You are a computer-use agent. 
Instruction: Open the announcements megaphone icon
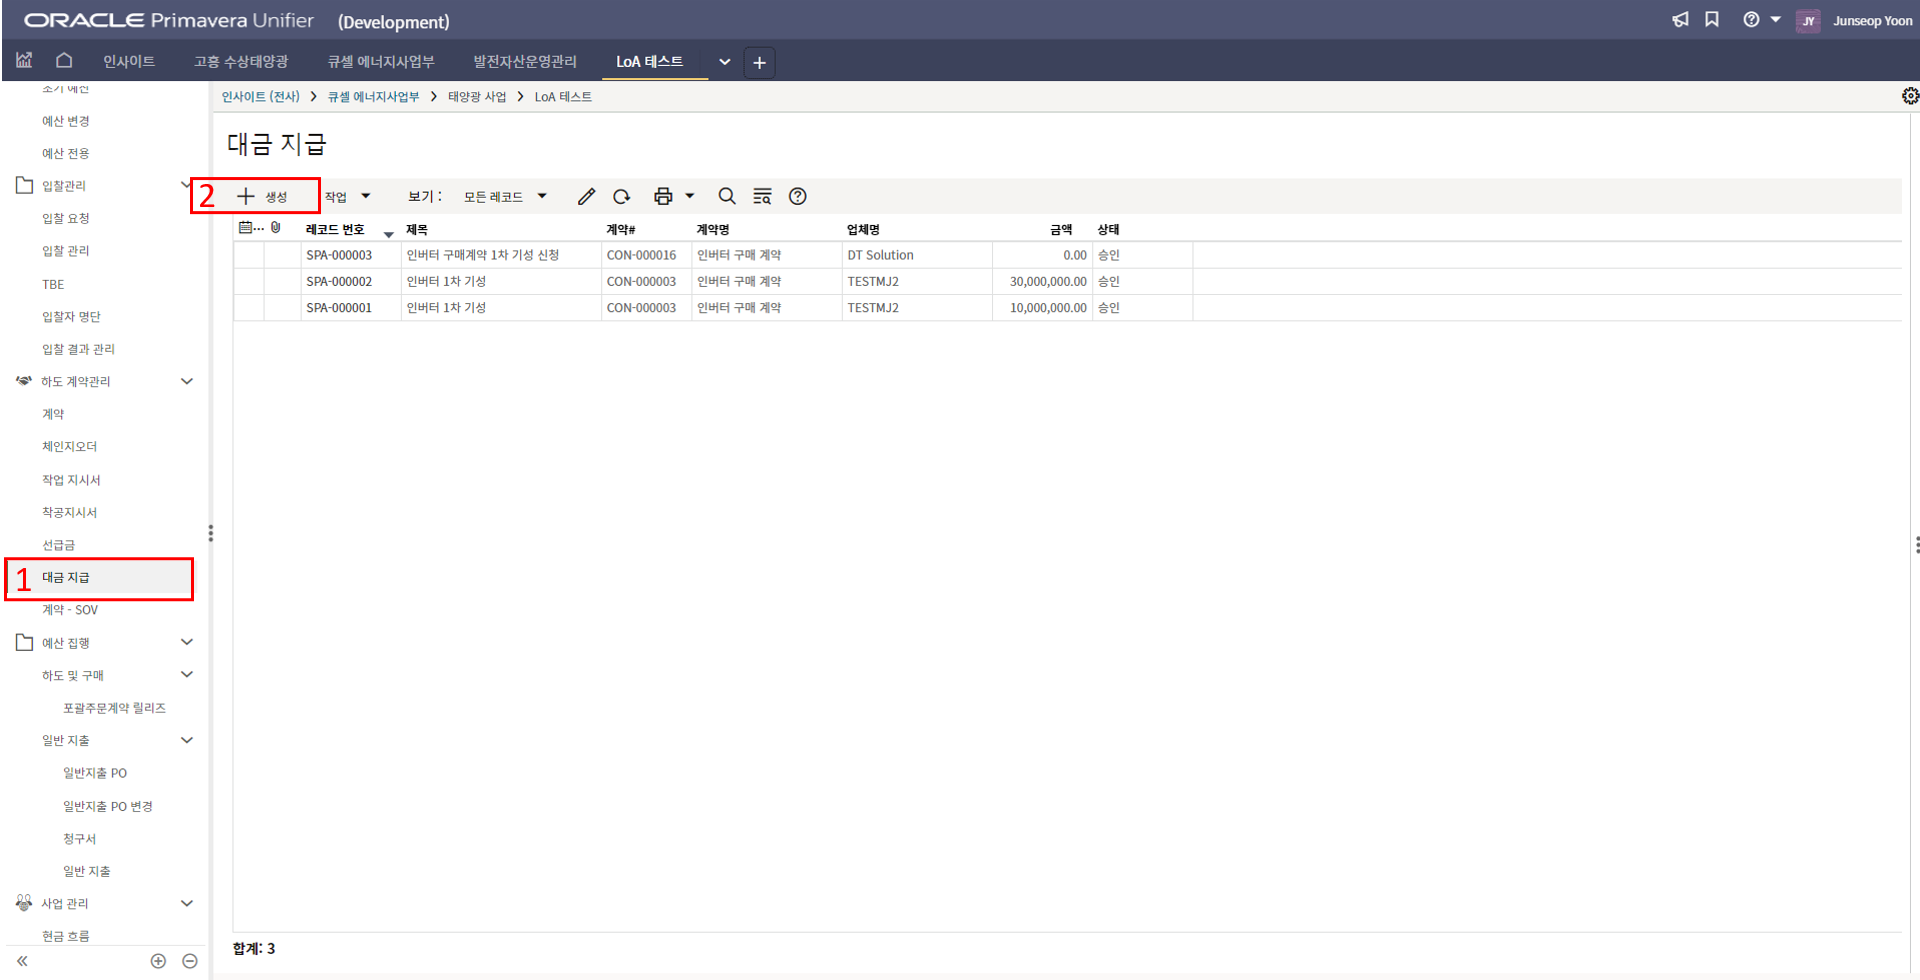point(1680,20)
